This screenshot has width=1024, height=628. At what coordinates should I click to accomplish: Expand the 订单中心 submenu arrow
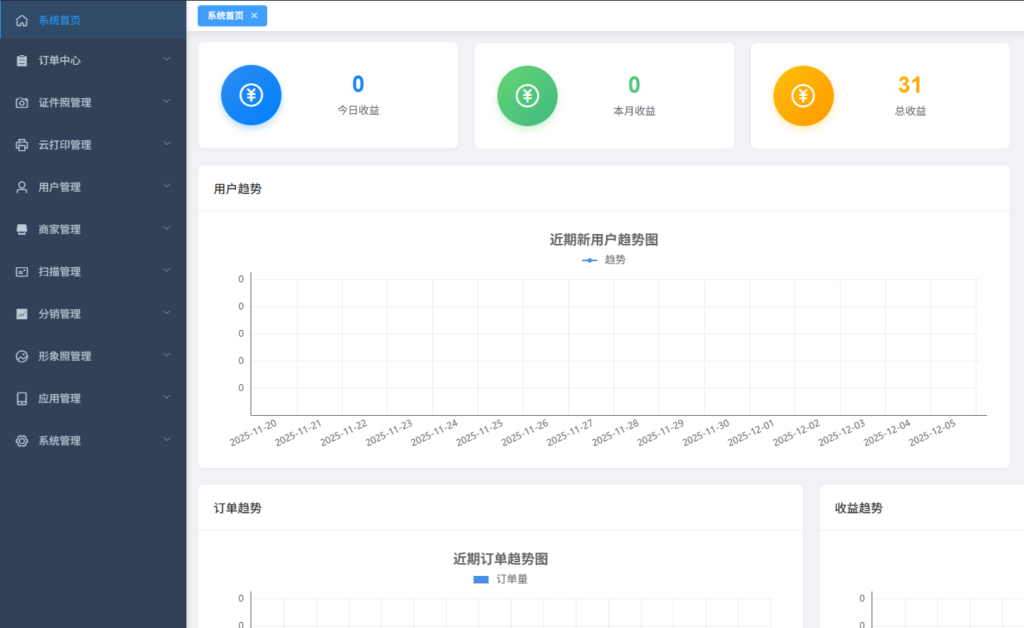(167, 60)
